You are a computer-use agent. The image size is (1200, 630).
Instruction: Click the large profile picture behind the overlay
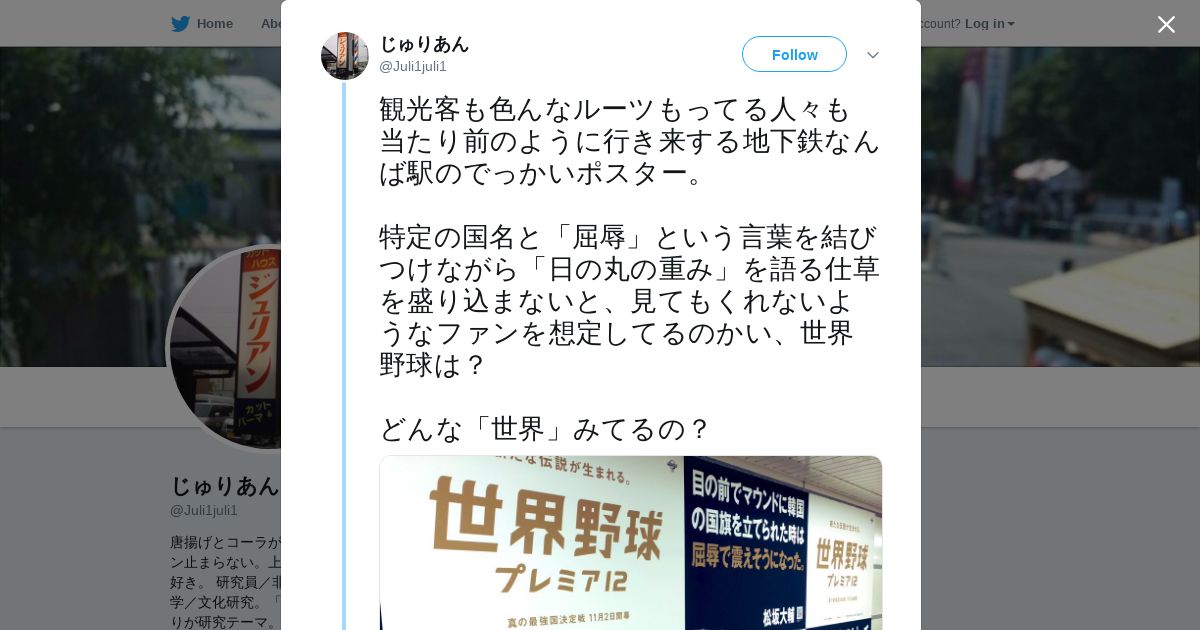pos(225,348)
